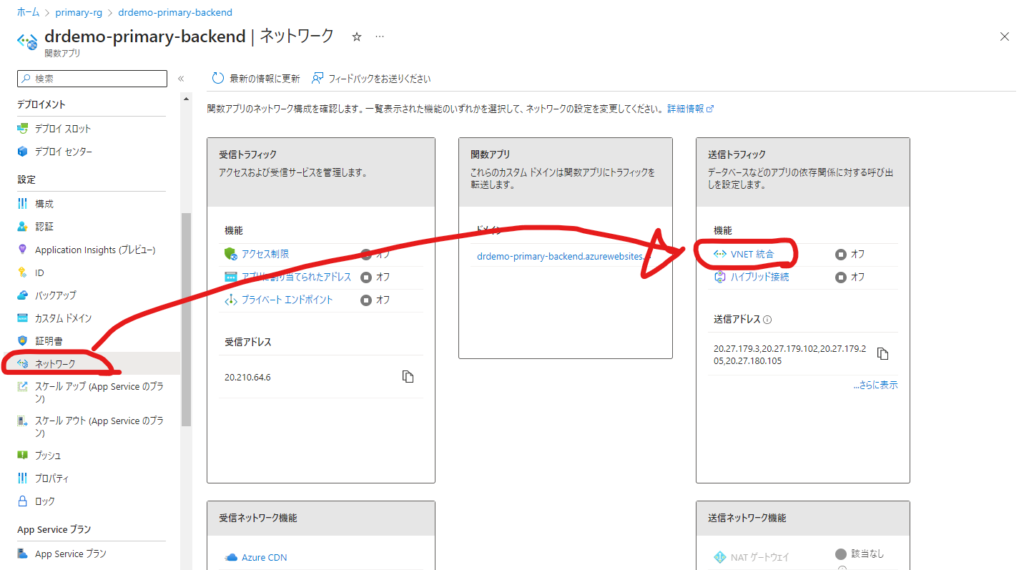Go to ホーム breadcrumb
This screenshot has width=1024, height=570.
28,12
